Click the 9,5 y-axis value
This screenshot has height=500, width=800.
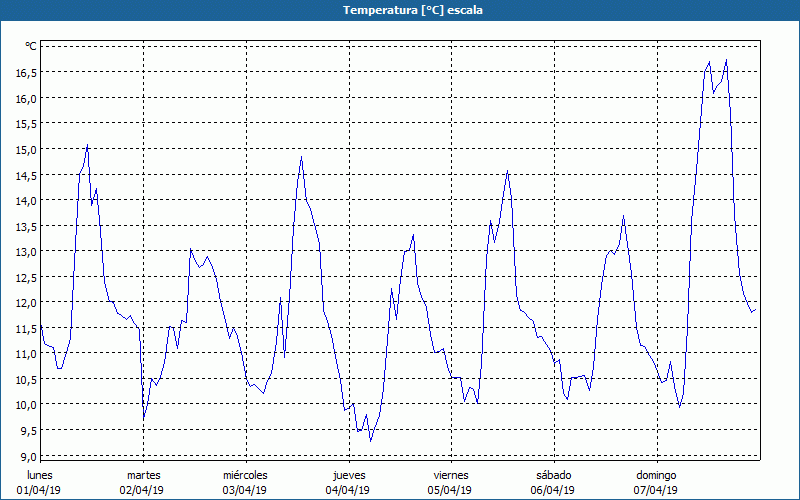(x=29, y=430)
